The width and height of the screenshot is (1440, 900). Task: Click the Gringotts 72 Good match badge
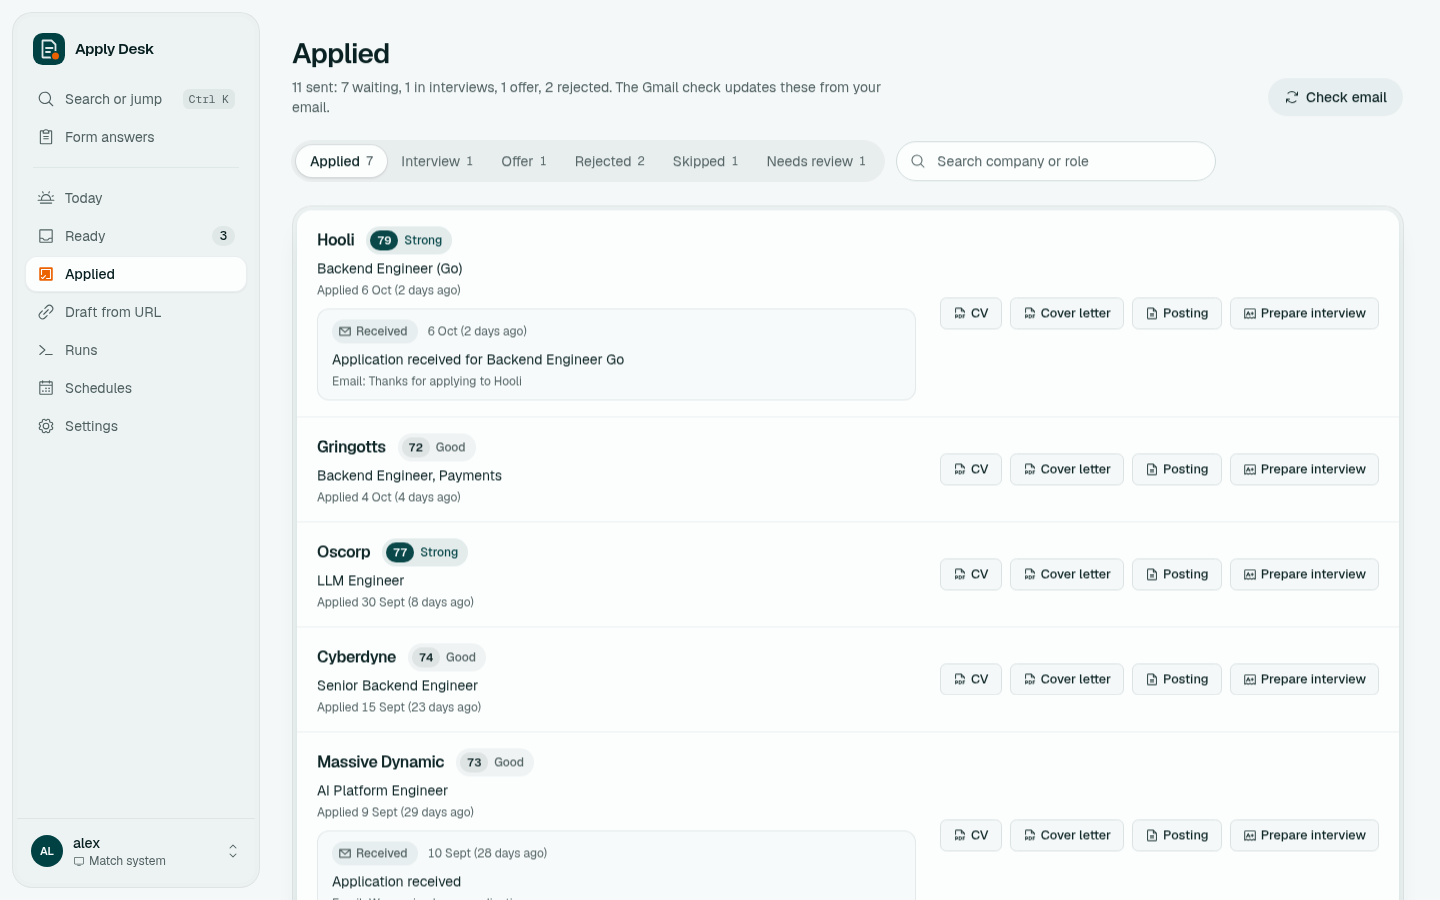[437, 447]
